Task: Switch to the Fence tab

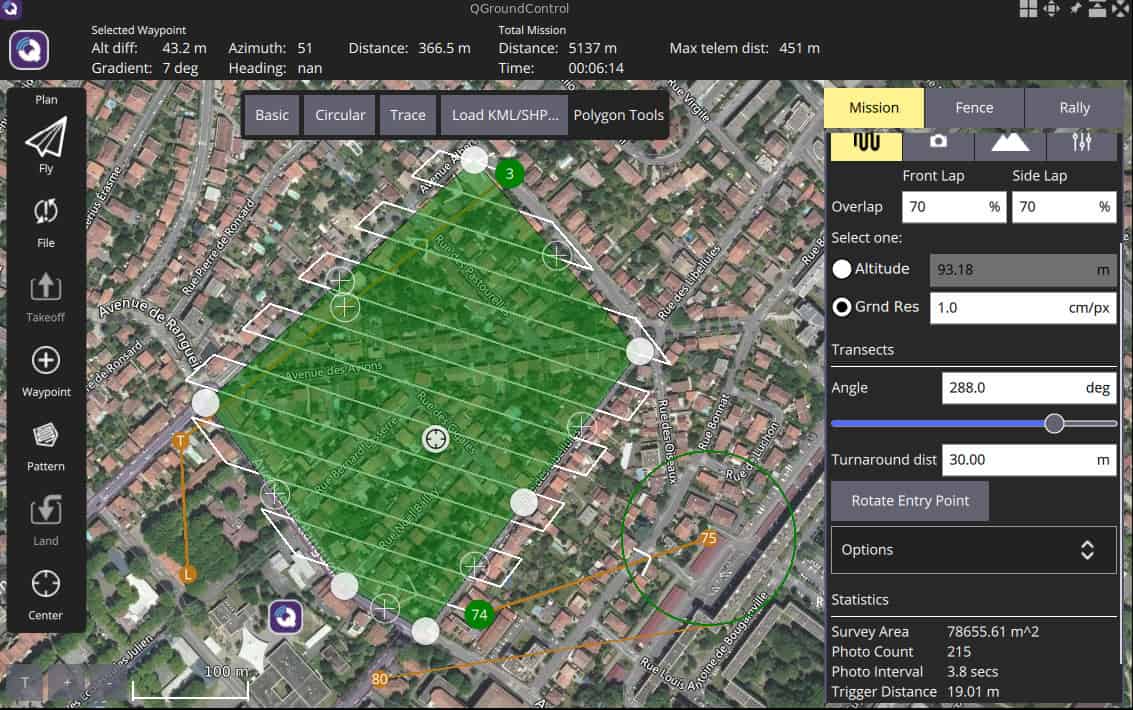Action: (x=974, y=107)
